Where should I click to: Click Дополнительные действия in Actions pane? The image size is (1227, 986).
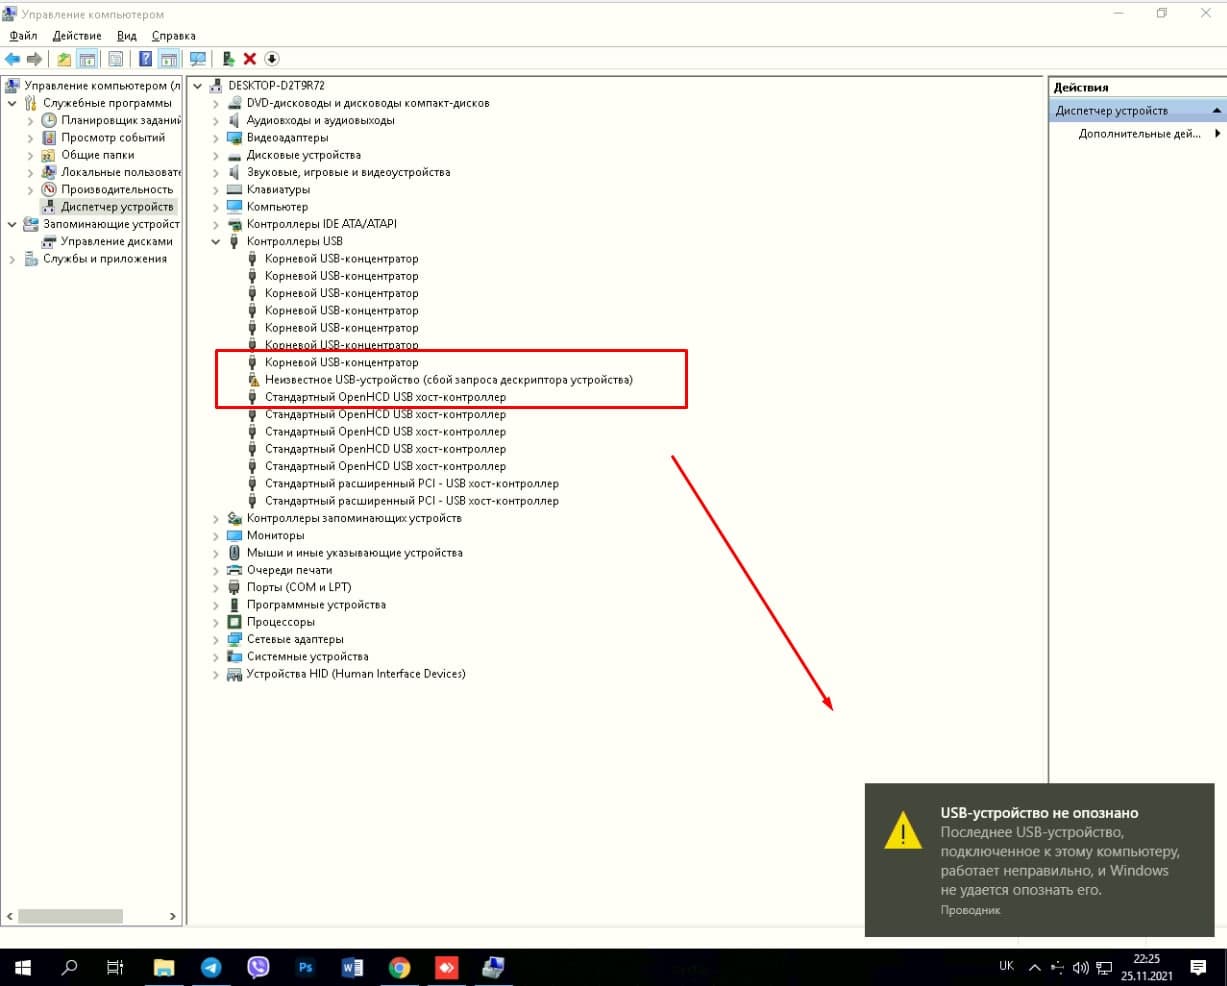tap(1139, 134)
